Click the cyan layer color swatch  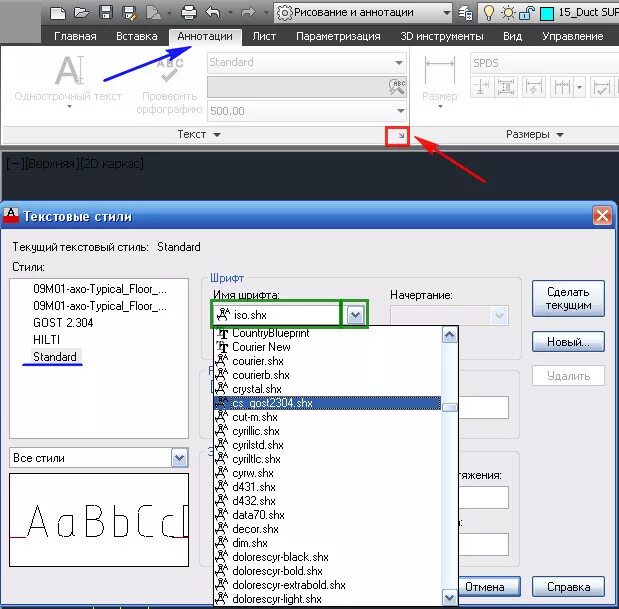tap(547, 14)
